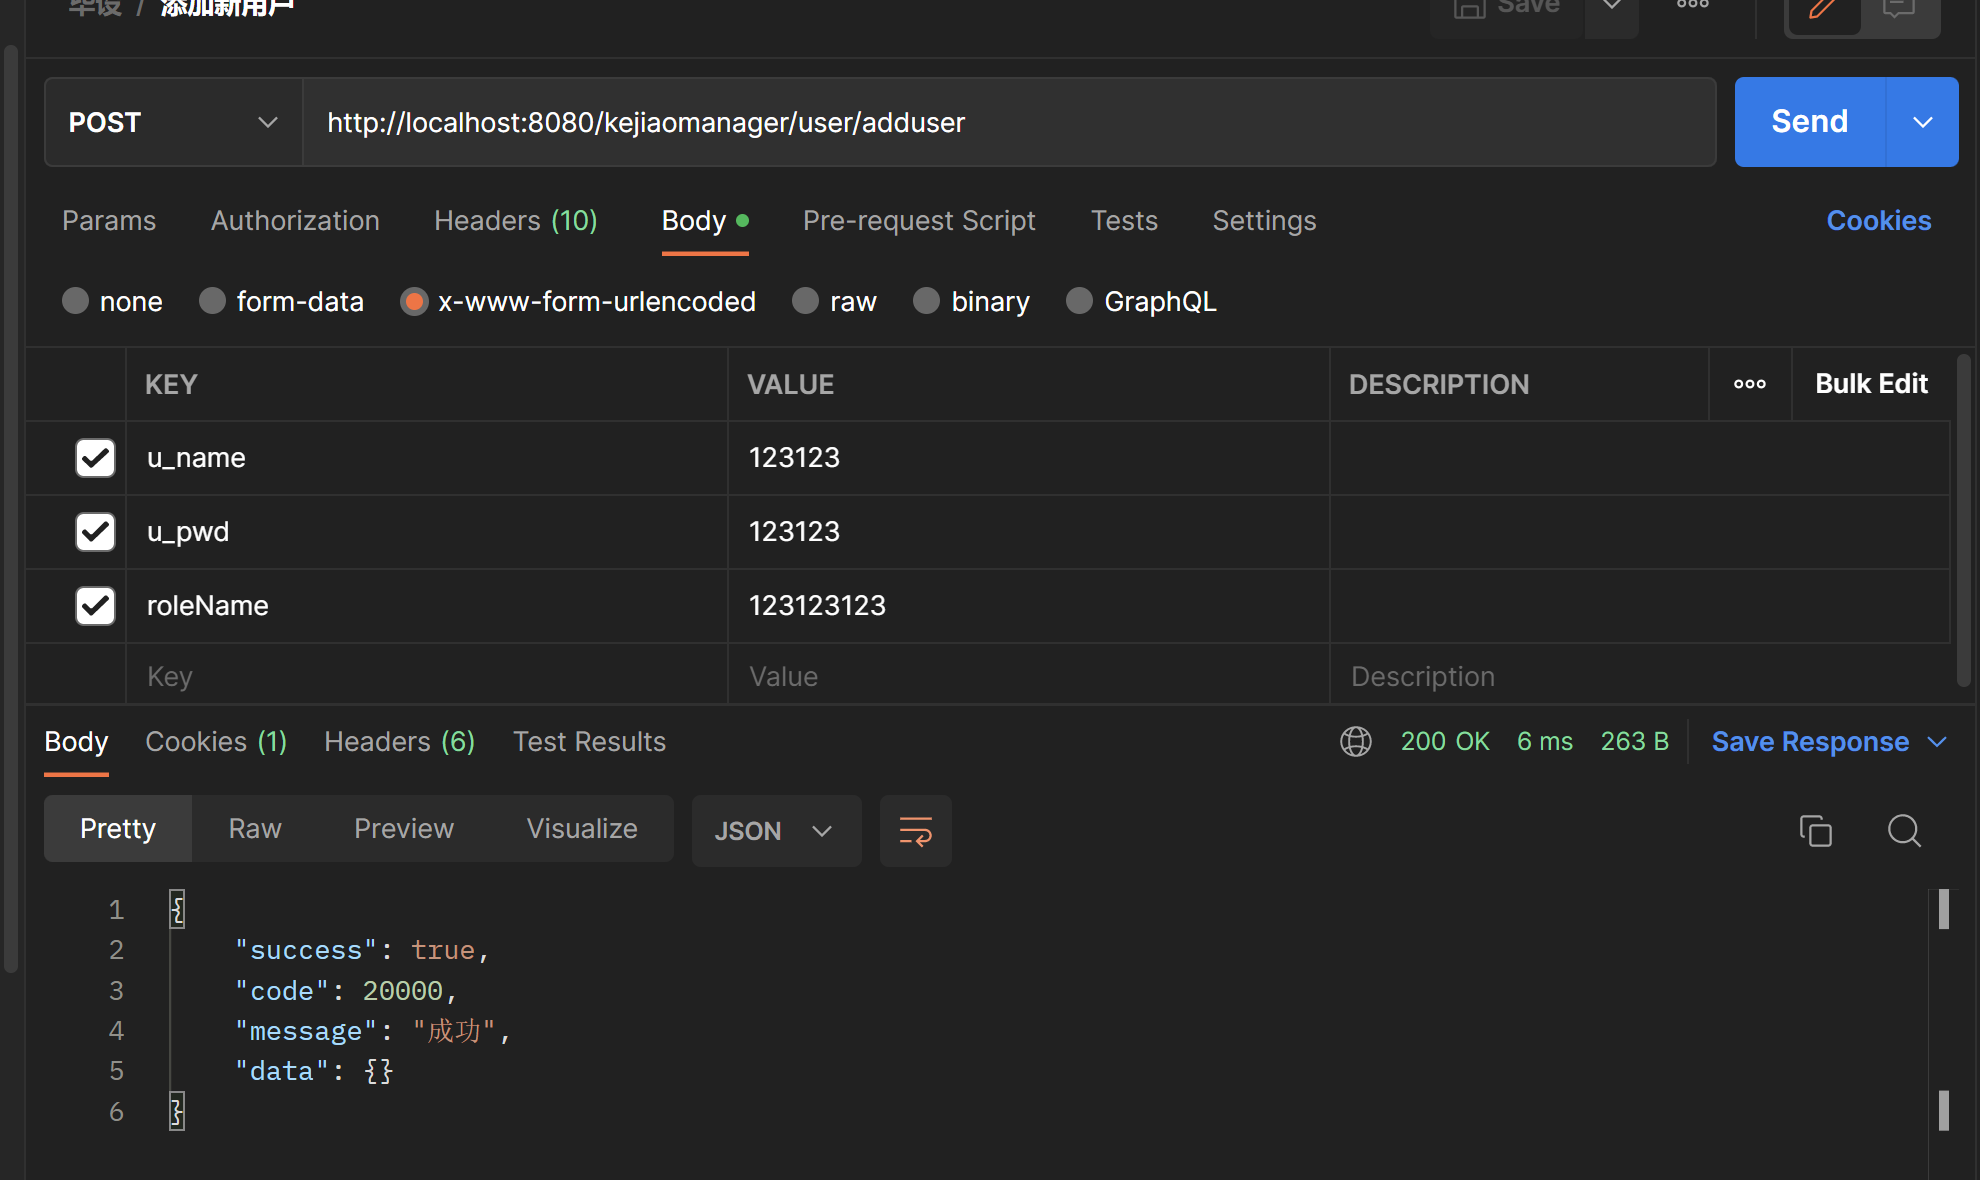The width and height of the screenshot is (1980, 1180).
Task: Open the three-dot more actions menu at the top
Action: pyautogui.click(x=1692, y=6)
